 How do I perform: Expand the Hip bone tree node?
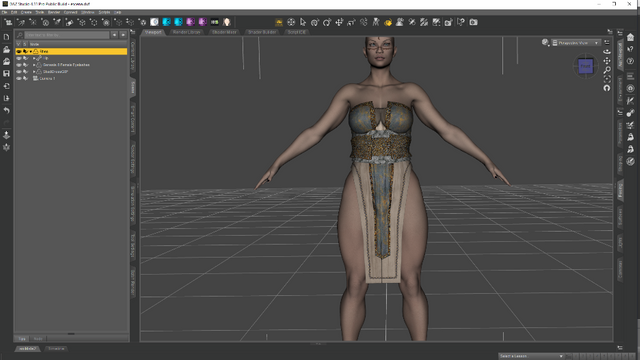(x=34, y=58)
